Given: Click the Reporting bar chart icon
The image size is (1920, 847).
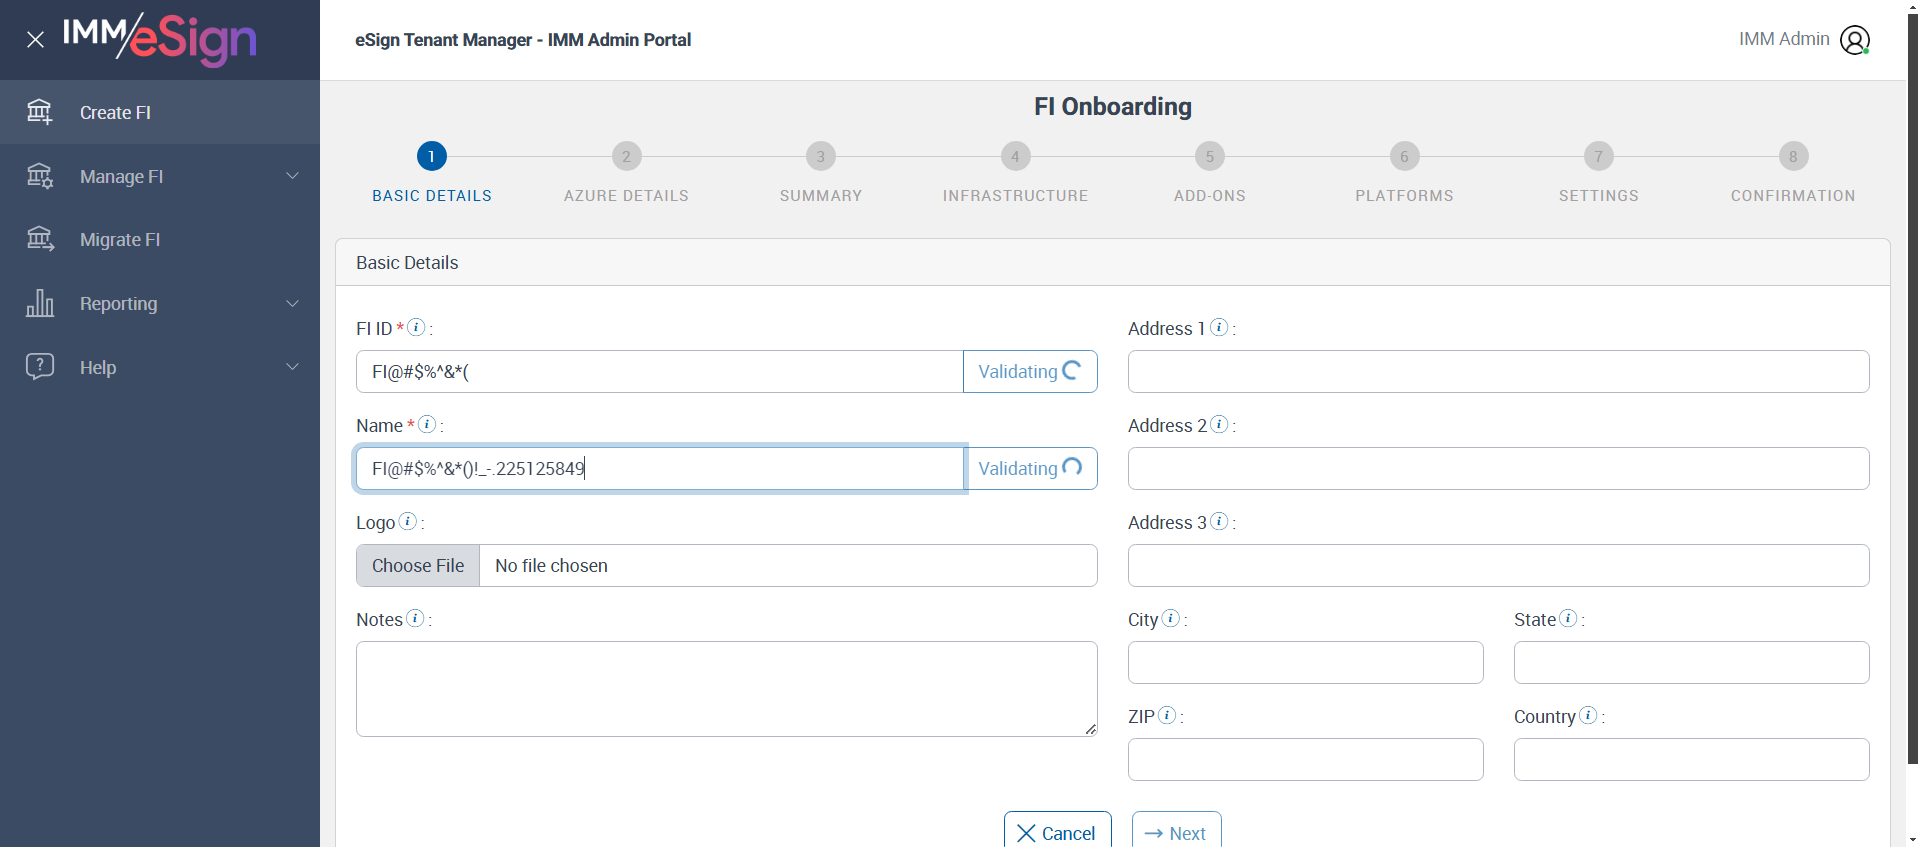Looking at the screenshot, I should coord(40,303).
